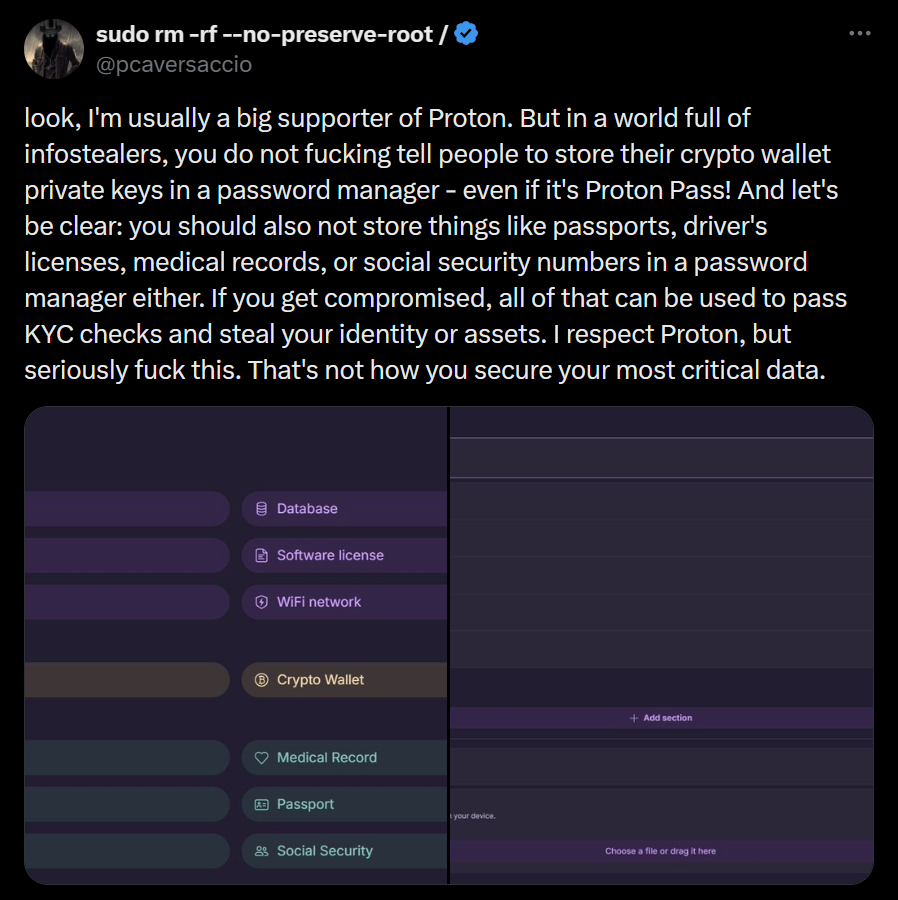Click the Add section button
The width and height of the screenshot is (898, 900).
pos(661,718)
